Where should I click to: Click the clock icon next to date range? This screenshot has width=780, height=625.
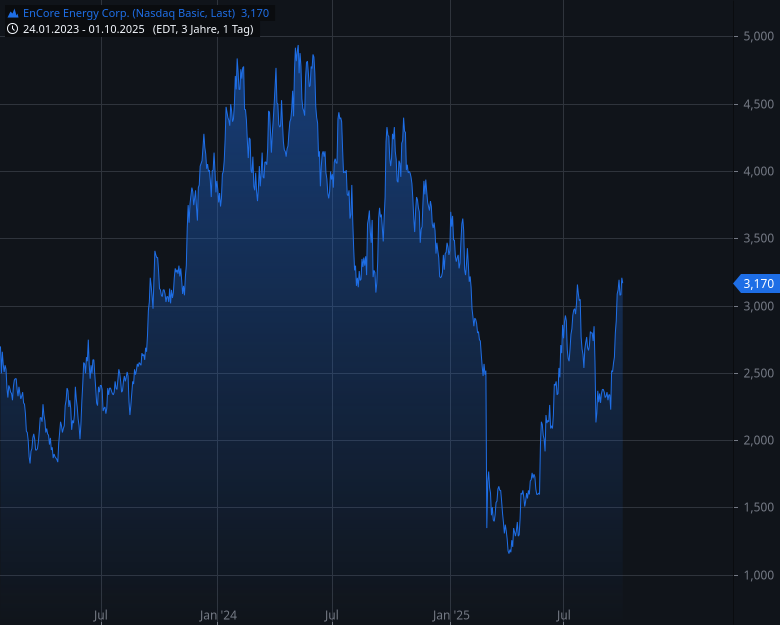(x=13, y=29)
